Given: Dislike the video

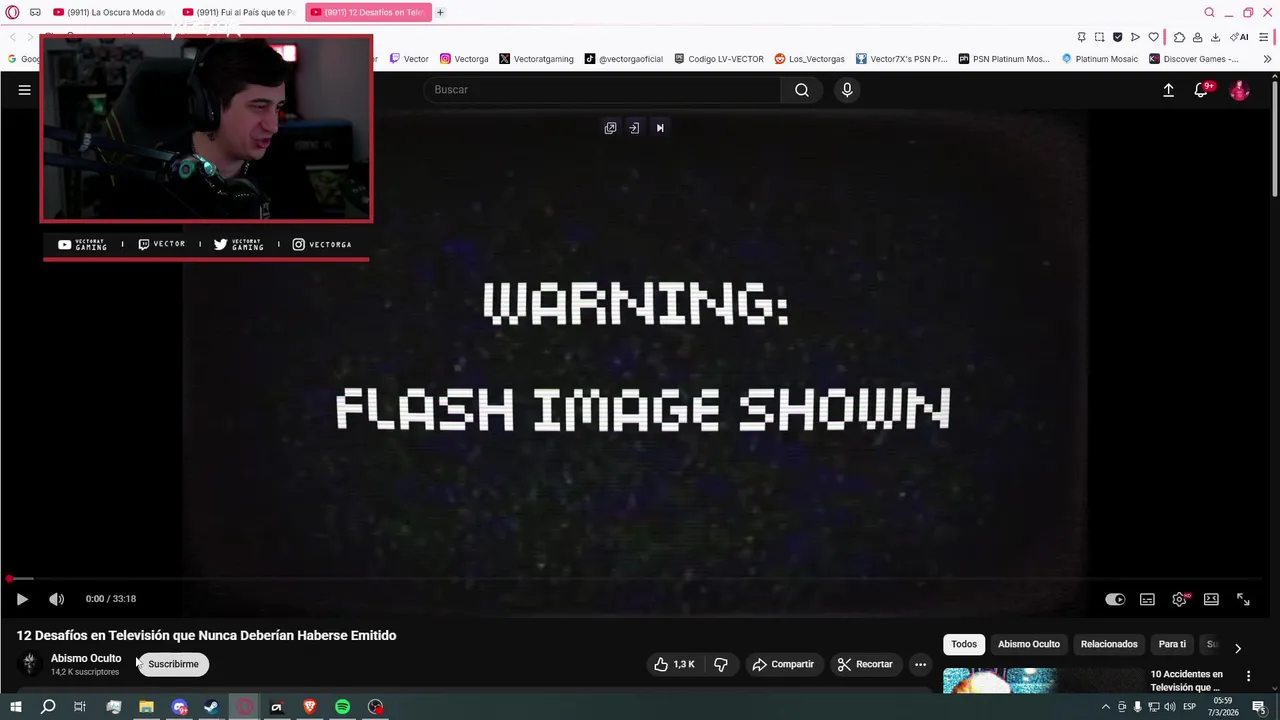Looking at the screenshot, I should (721, 664).
